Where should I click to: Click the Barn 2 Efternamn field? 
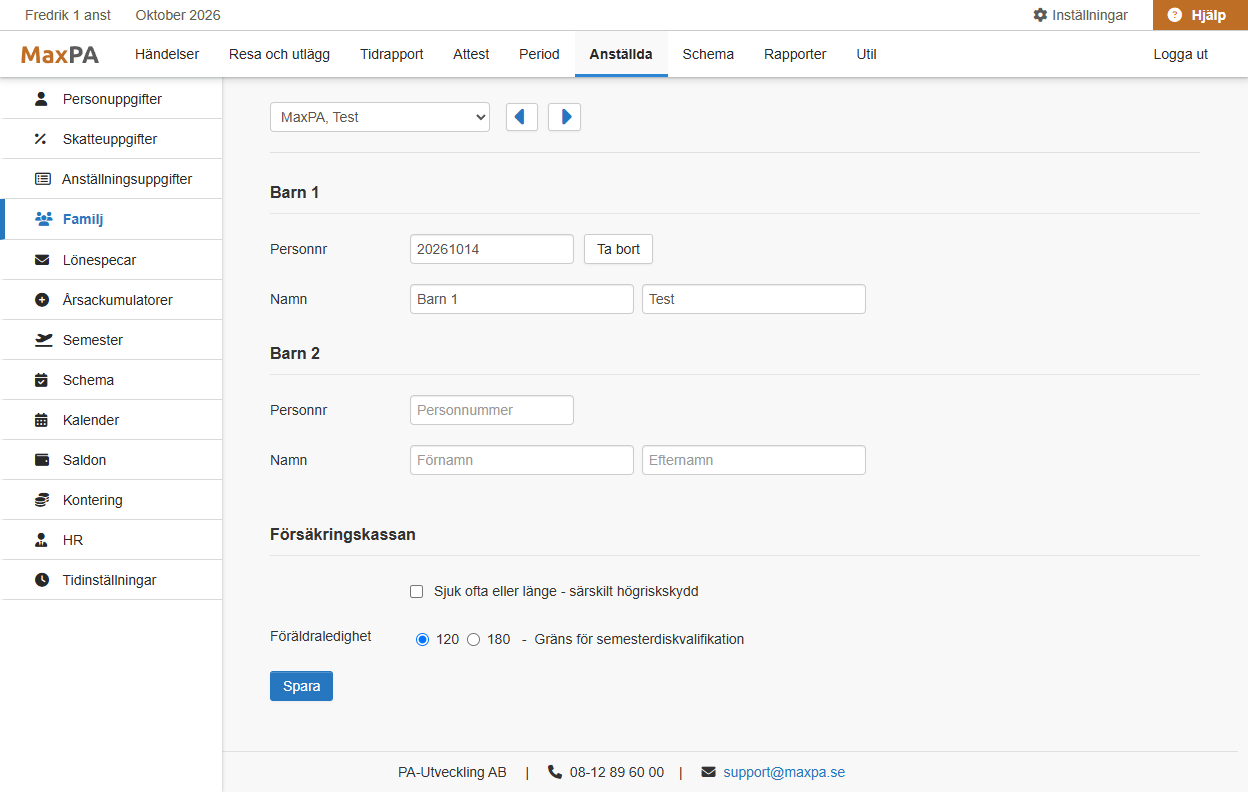(x=754, y=460)
